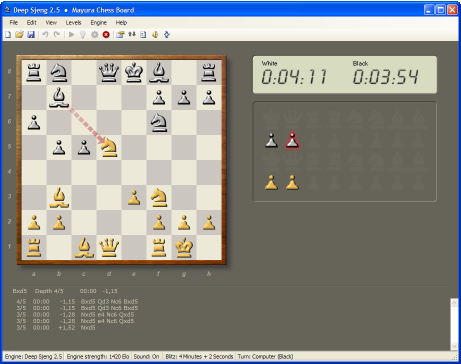Open the Edit menu
This screenshot has height=364, width=461.
(32, 23)
